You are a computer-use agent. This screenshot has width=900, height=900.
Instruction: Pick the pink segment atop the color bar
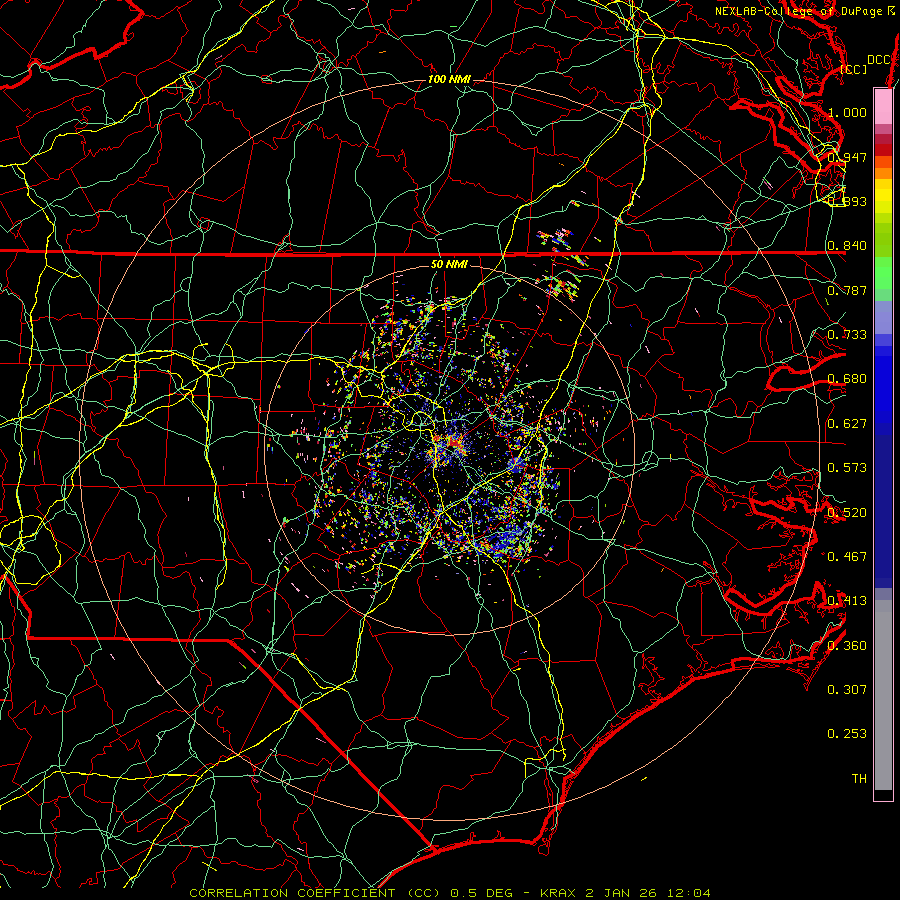click(883, 106)
